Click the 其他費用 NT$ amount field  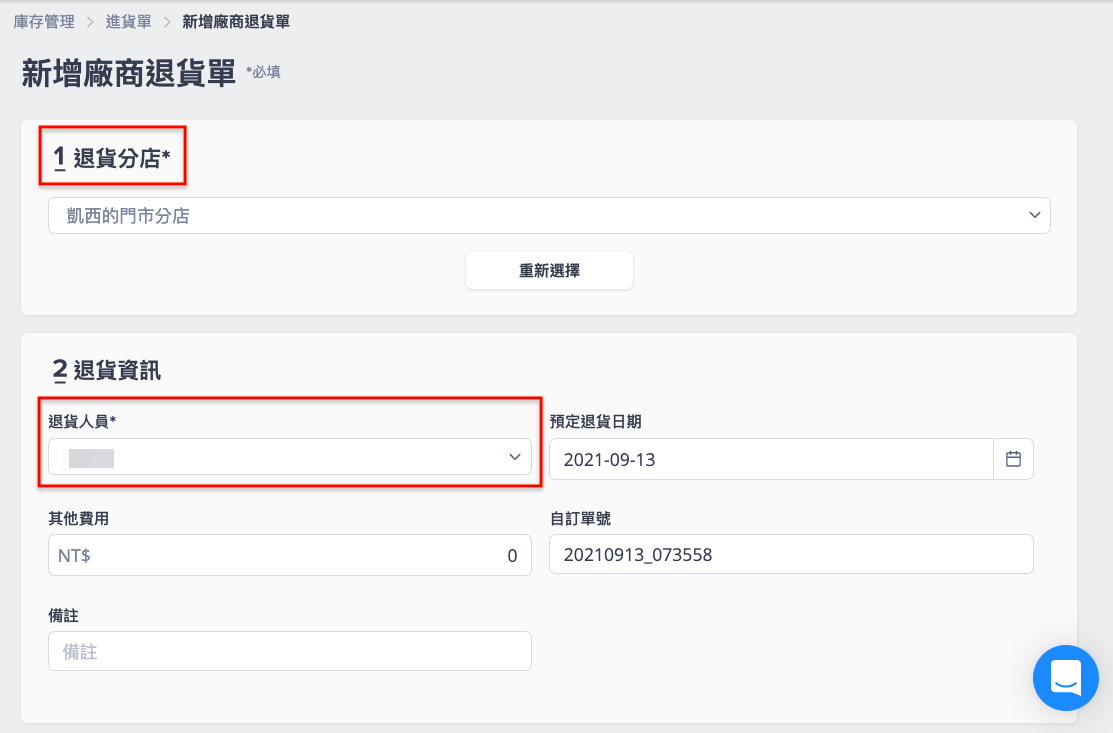[x=290, y=555]
